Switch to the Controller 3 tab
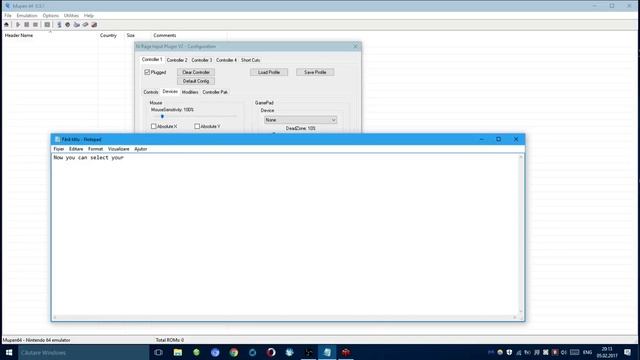 pyautogui.click(x=202, y=60)
